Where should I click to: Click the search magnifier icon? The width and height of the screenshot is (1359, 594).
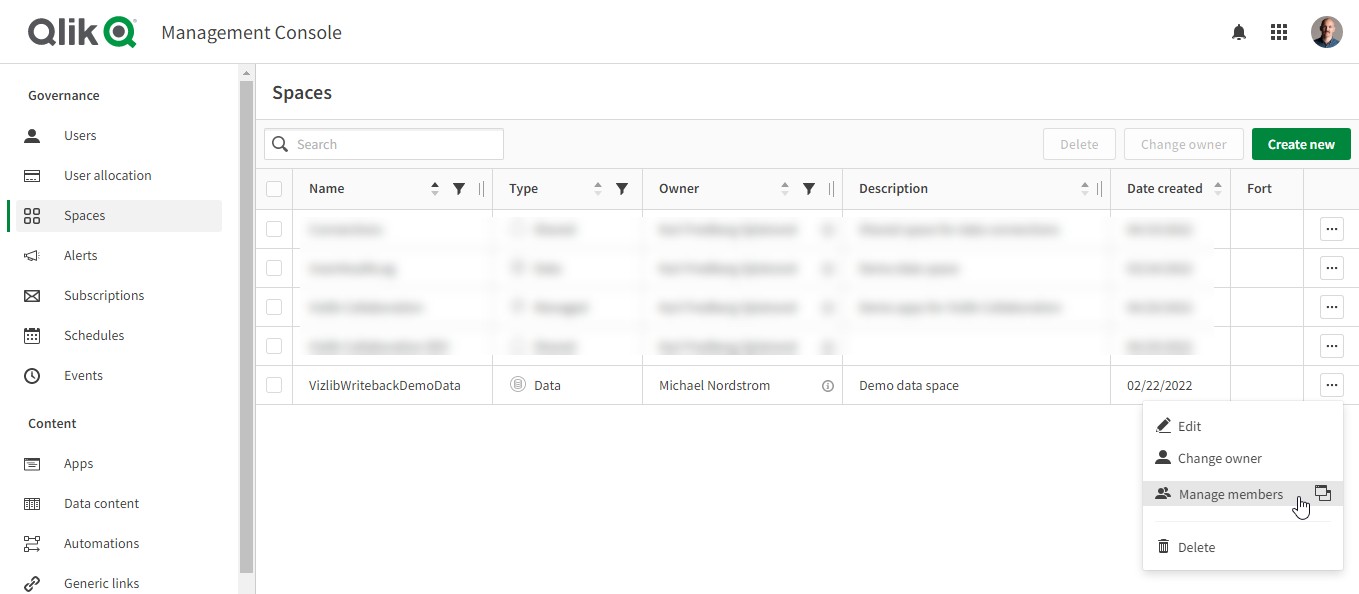pyautogui.click(x=280, y=144)
